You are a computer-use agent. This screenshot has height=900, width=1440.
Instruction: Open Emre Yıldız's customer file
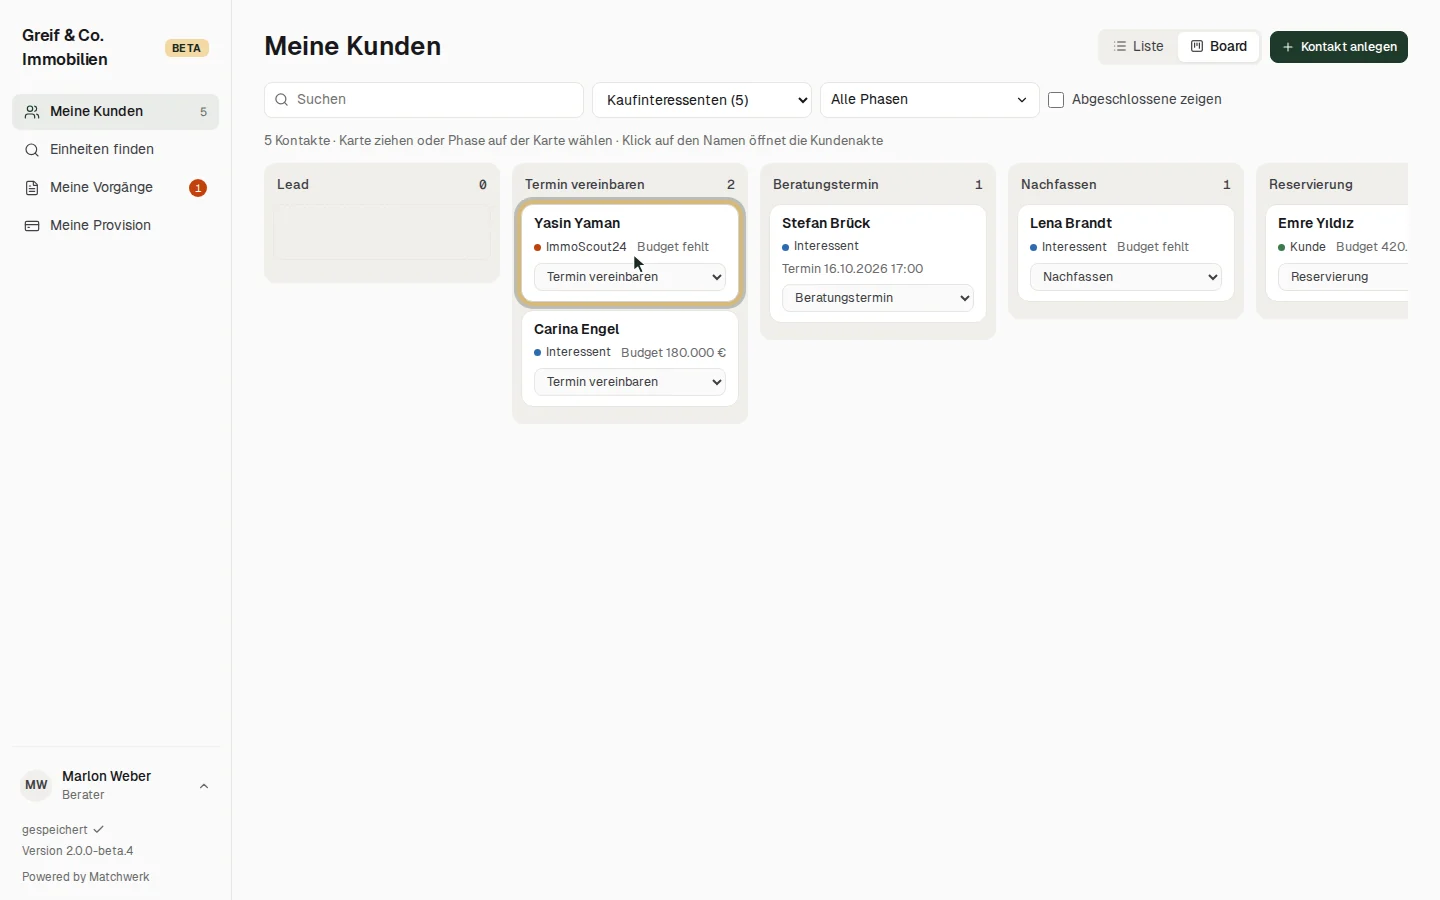(x=1316, y=223)
